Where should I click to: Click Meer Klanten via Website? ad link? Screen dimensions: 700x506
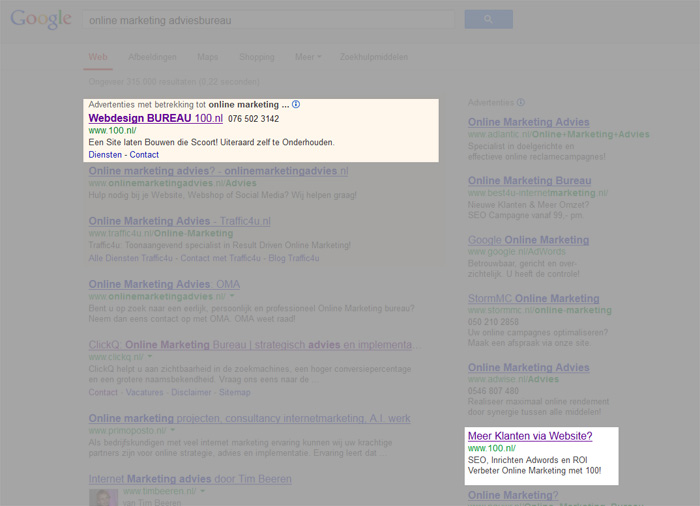(x=530, y=436)
